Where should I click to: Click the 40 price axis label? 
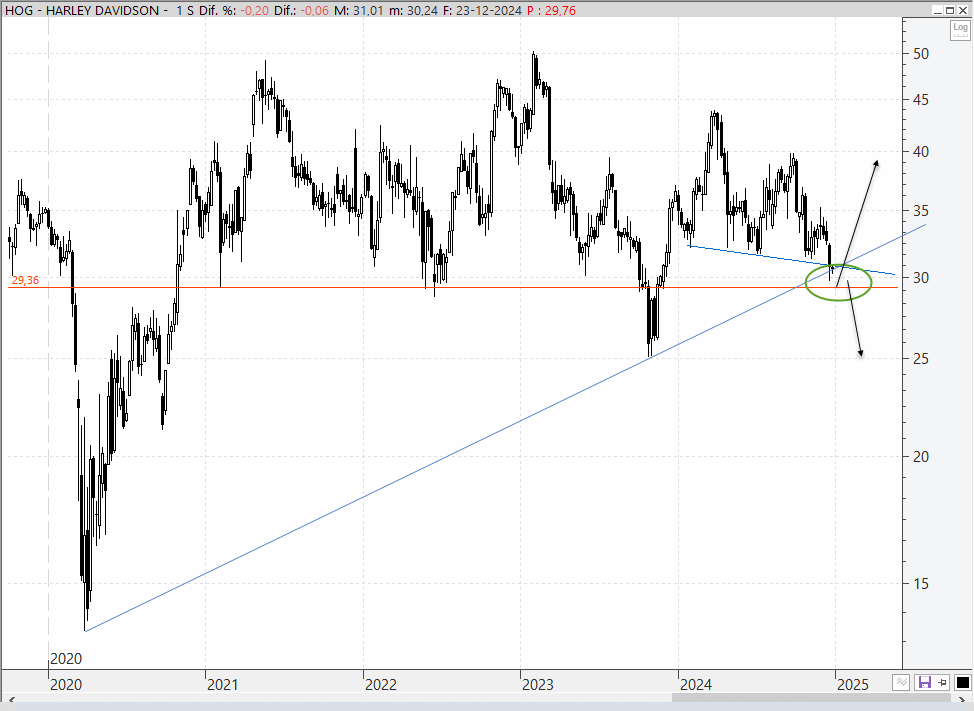tap(921, 152)
